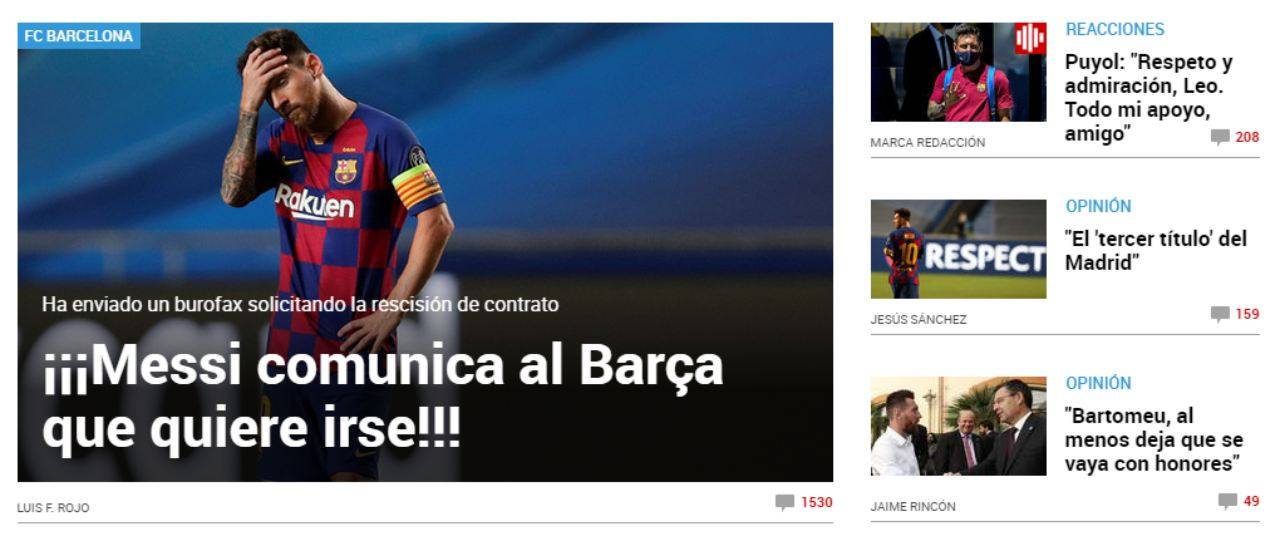This screenshot has height=536, width=1280.
Task: View author Jaime Rincón
Action: click(x=913, y=507)
